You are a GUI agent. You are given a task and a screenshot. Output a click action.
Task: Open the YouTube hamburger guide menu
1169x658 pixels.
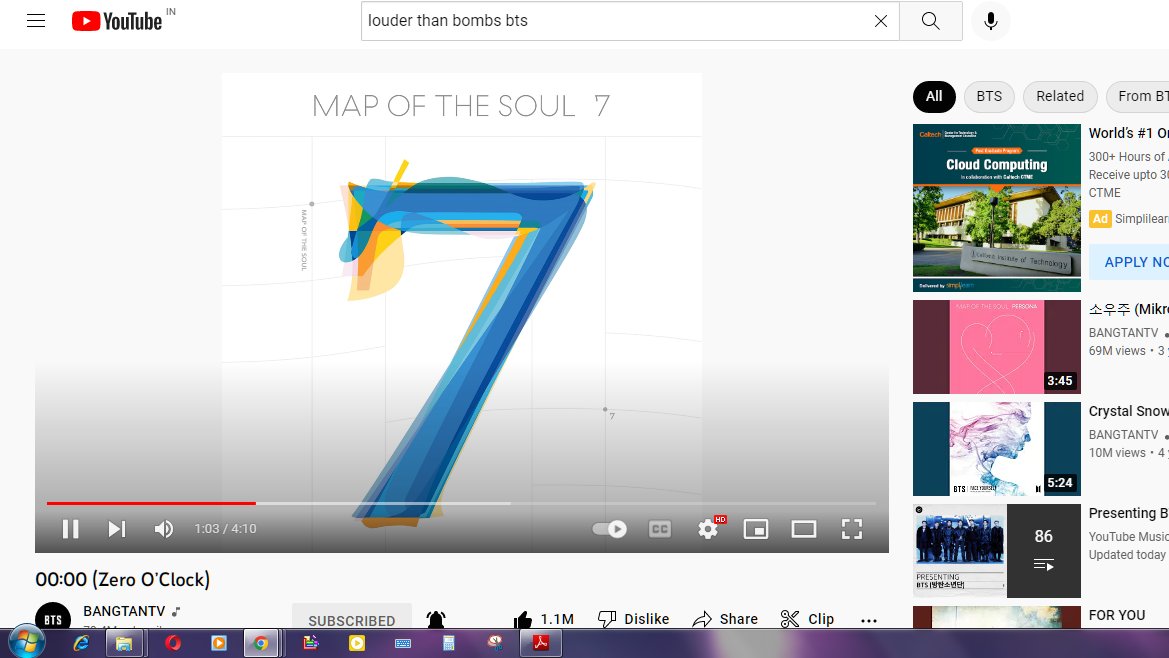(36, 21)
